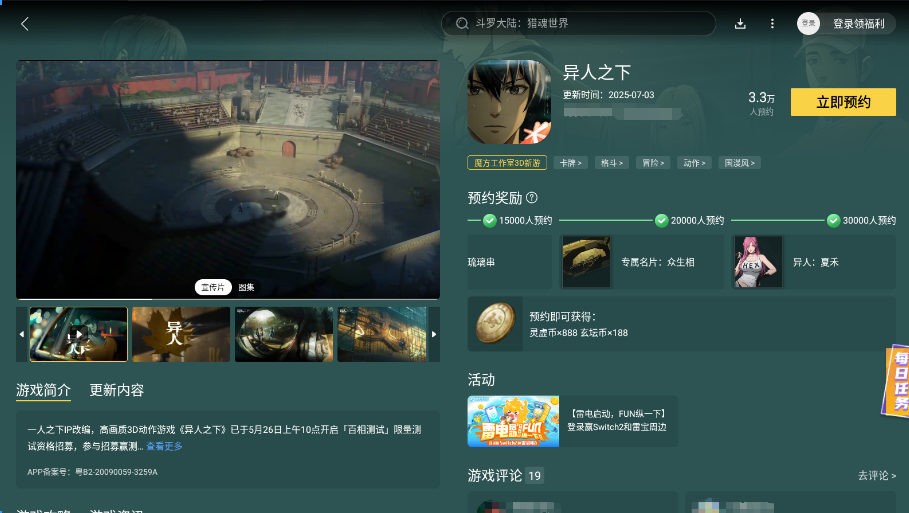909x513 pixels.
Task: Open the 预约奖励 help question mark
Action: tap(532, 198)
